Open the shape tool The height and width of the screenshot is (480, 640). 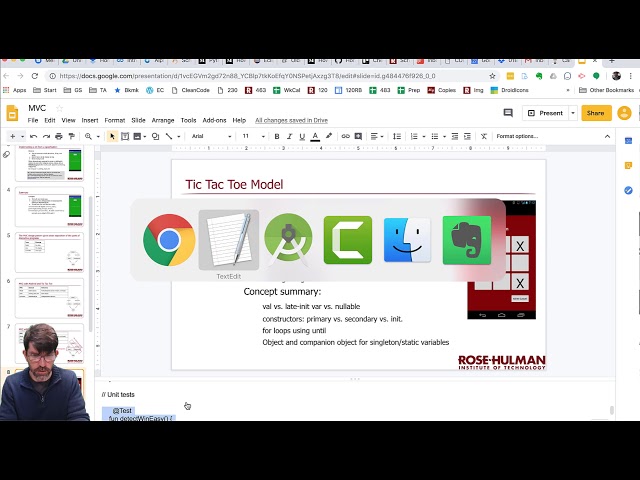point(156,136)
